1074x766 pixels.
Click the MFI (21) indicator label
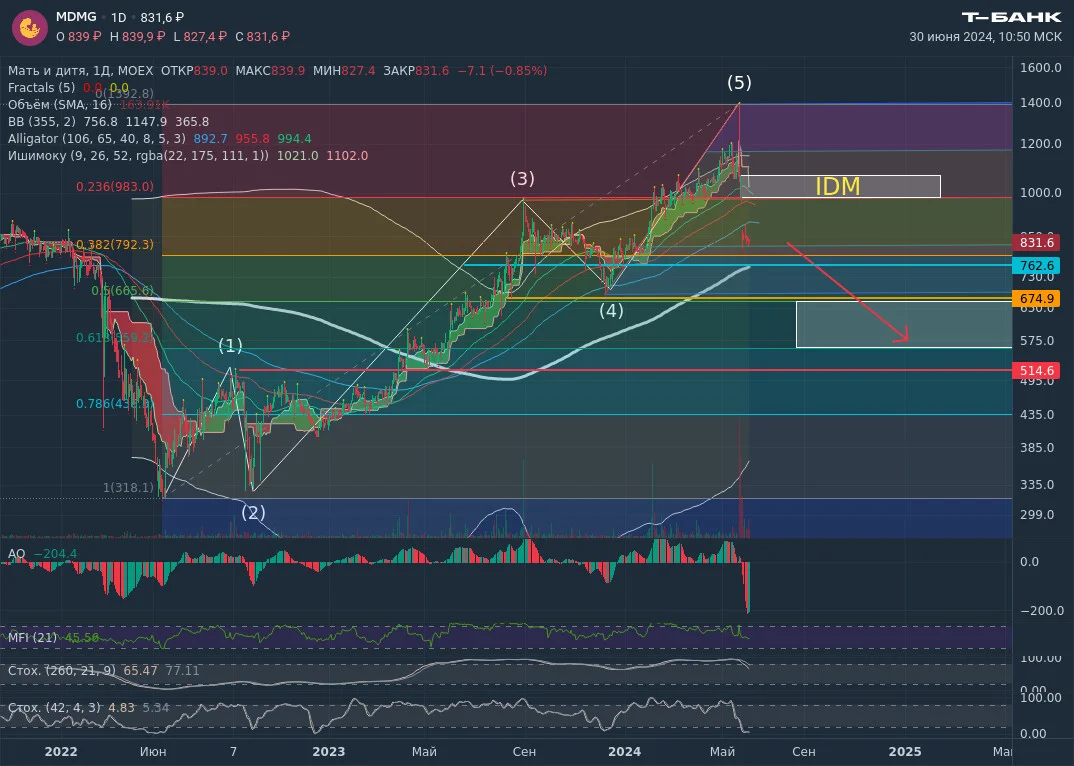(32, 638)
